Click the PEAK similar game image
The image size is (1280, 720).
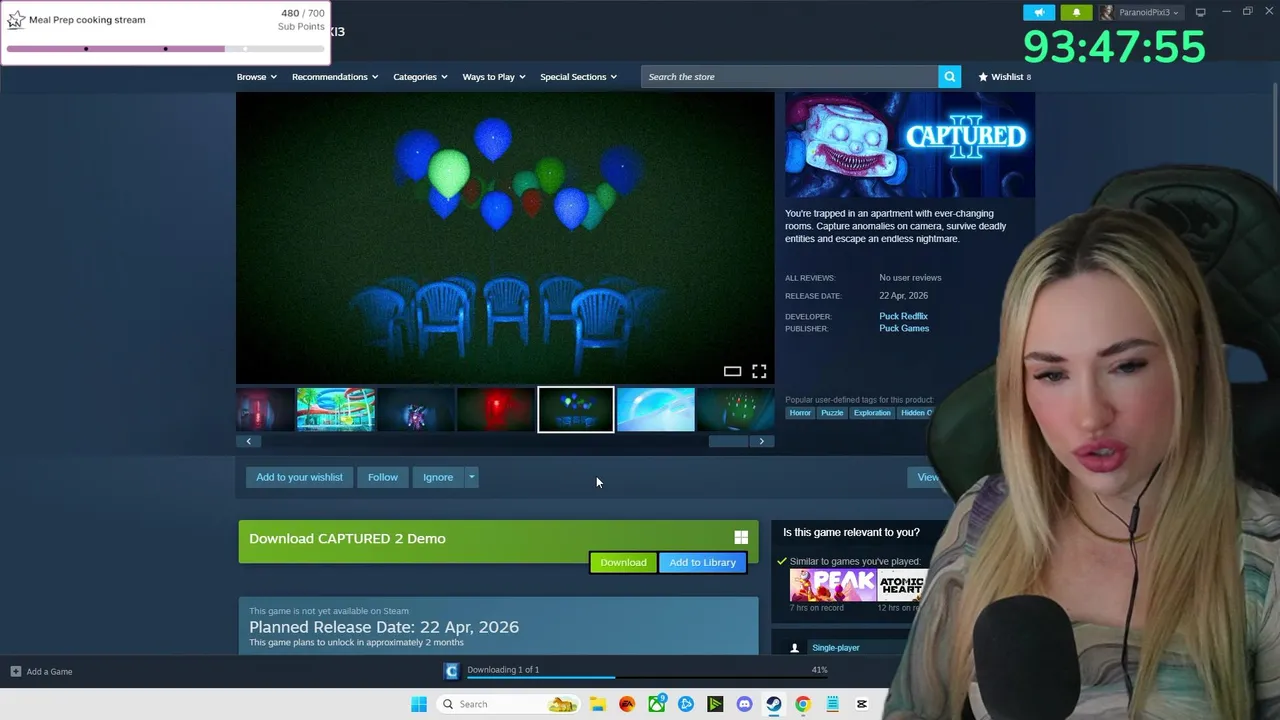832,585
